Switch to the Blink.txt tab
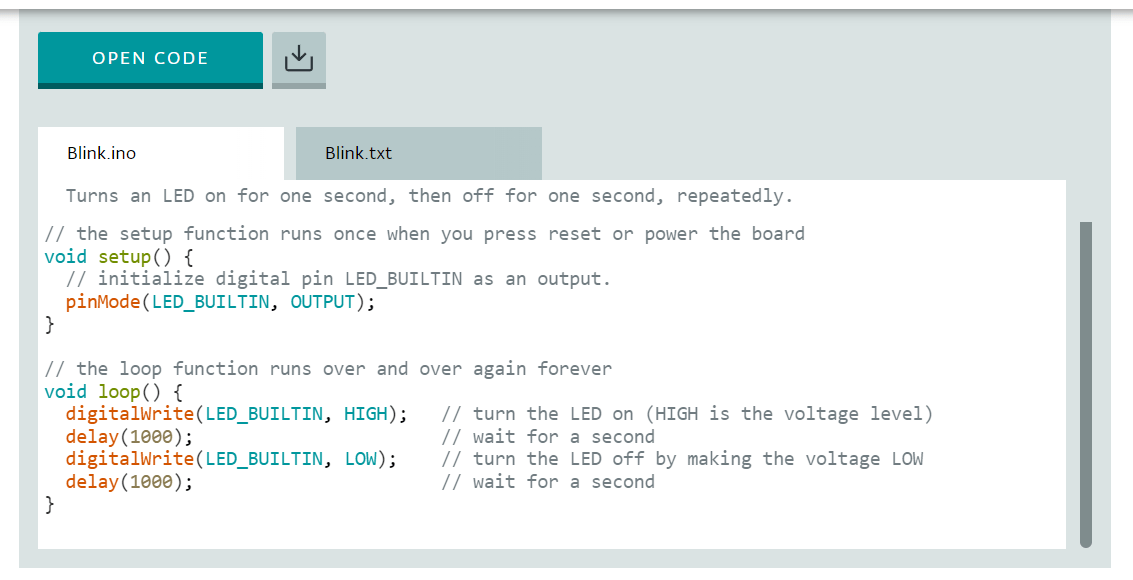 coord(418,153)
